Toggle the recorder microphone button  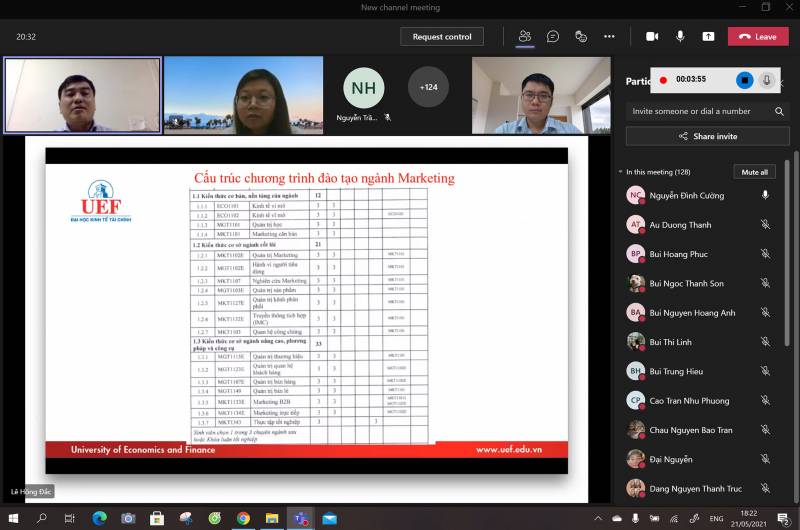tap(767, 79)
